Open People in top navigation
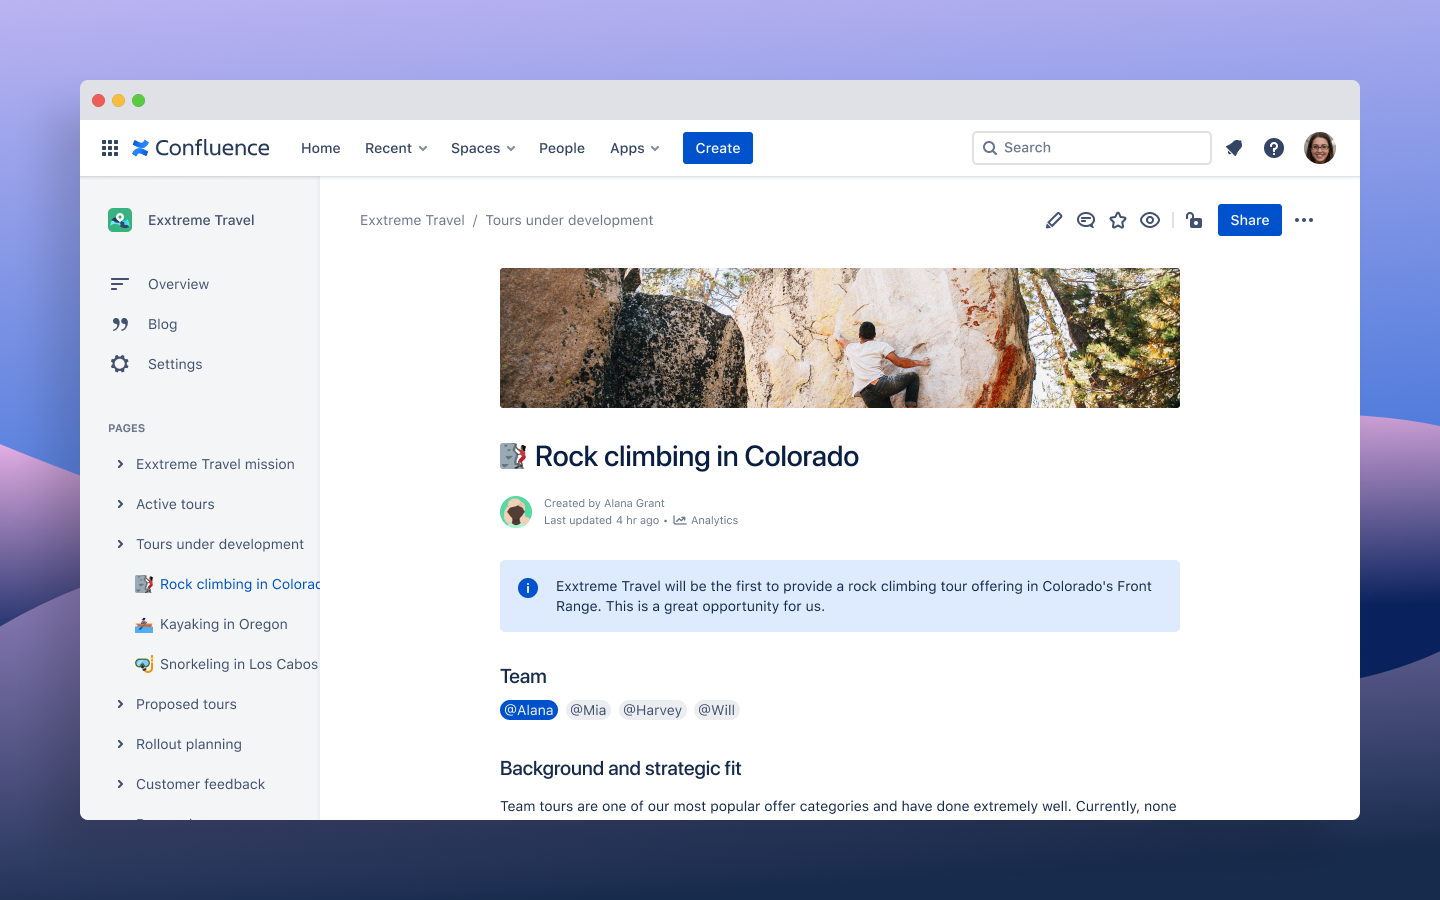 (x=562, y=148)
